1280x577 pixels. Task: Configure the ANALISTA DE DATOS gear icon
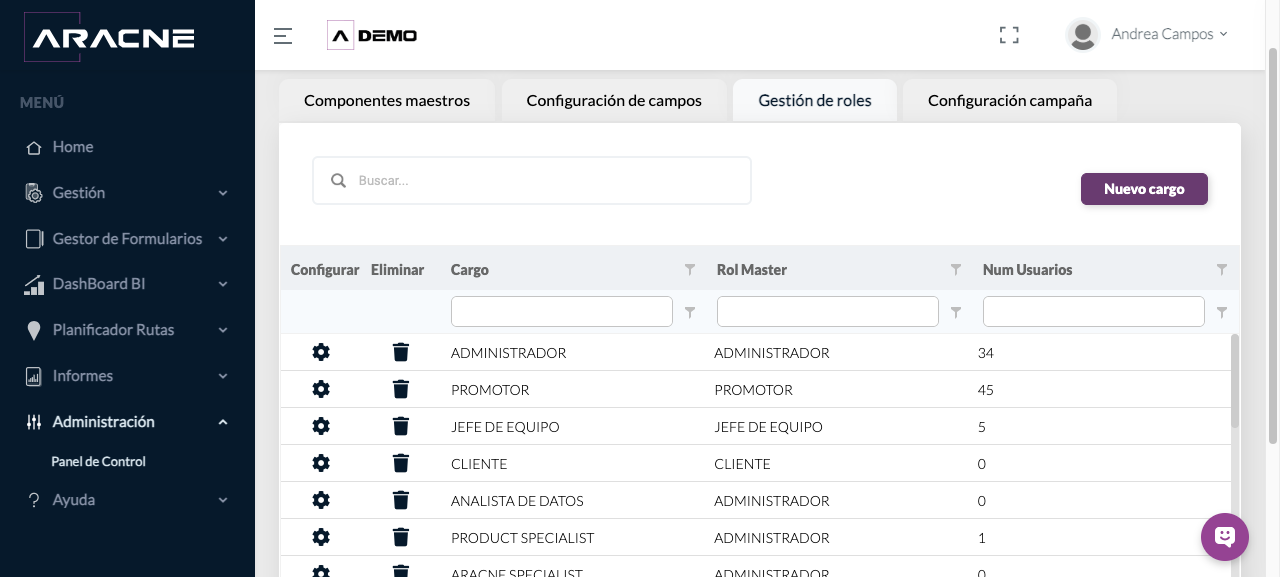click(321, 500)
